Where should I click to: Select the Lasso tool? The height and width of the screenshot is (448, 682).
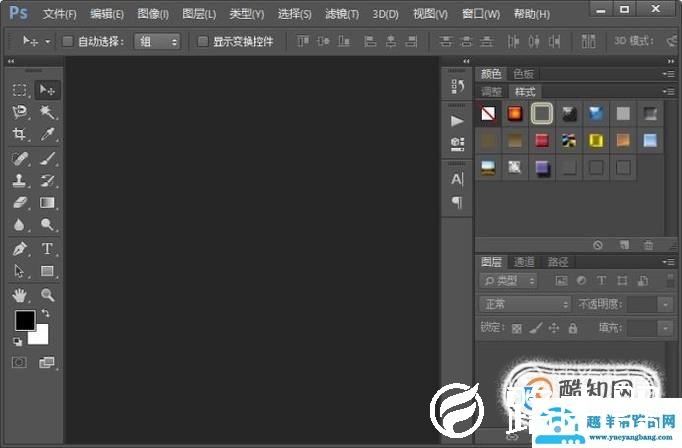(x=20, y=112)
